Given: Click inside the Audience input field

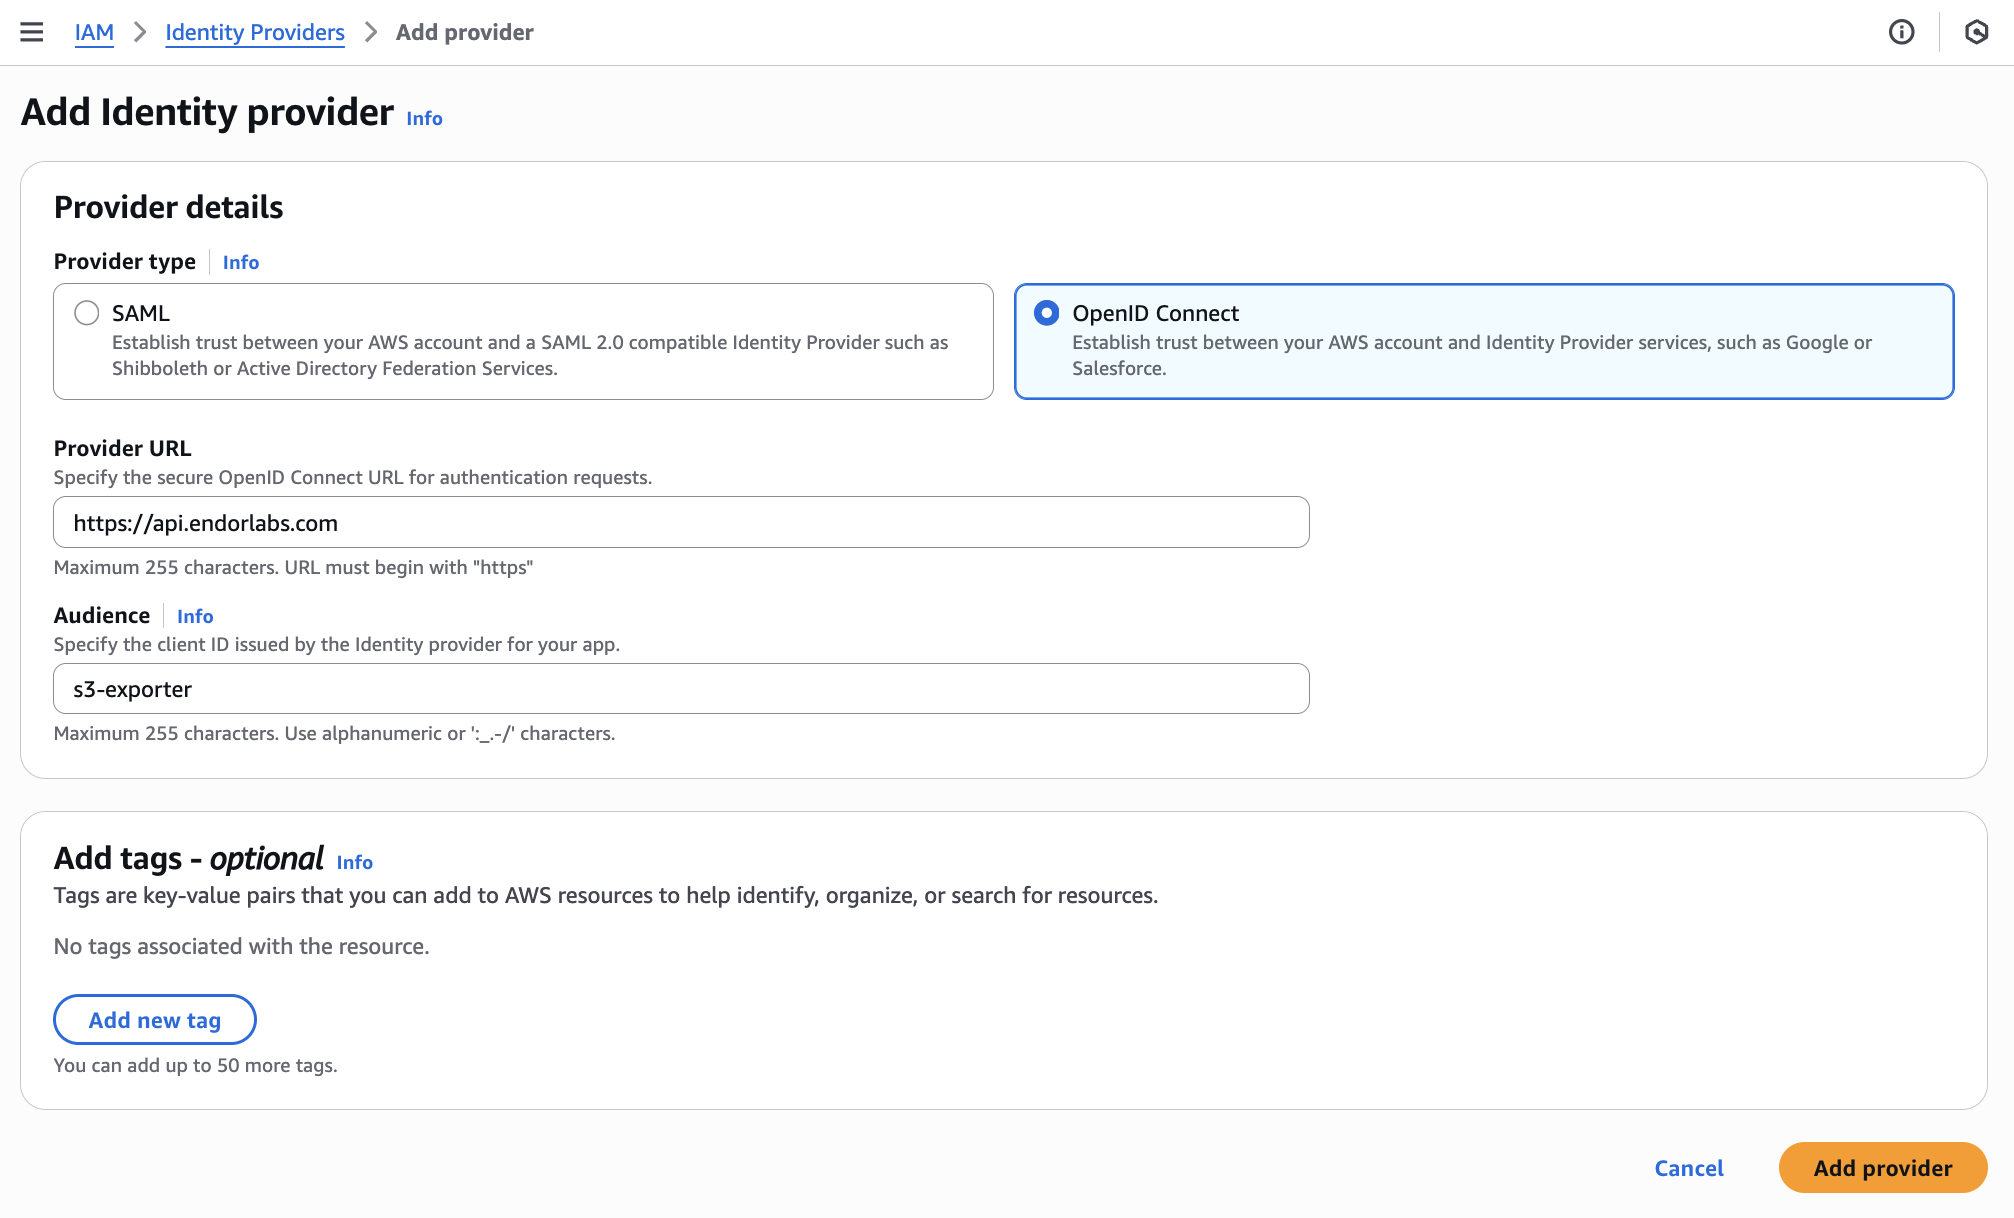Looking at the screenshot, I should coord(680,688).
